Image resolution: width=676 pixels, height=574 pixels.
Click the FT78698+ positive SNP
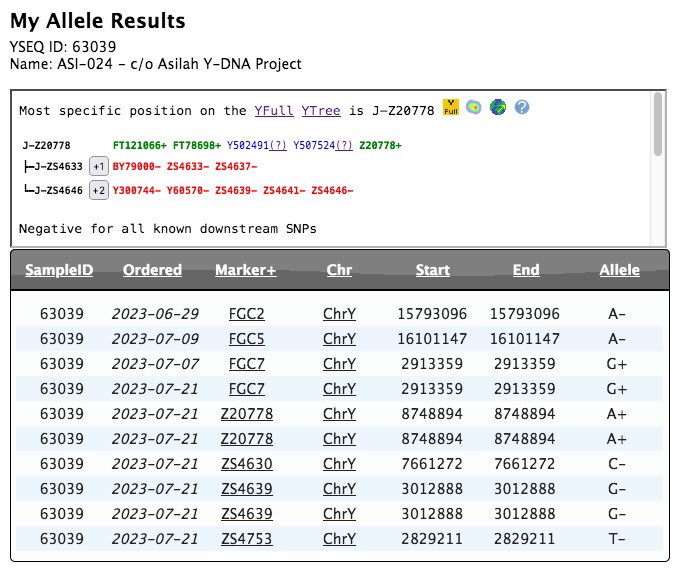click(197, 145)
